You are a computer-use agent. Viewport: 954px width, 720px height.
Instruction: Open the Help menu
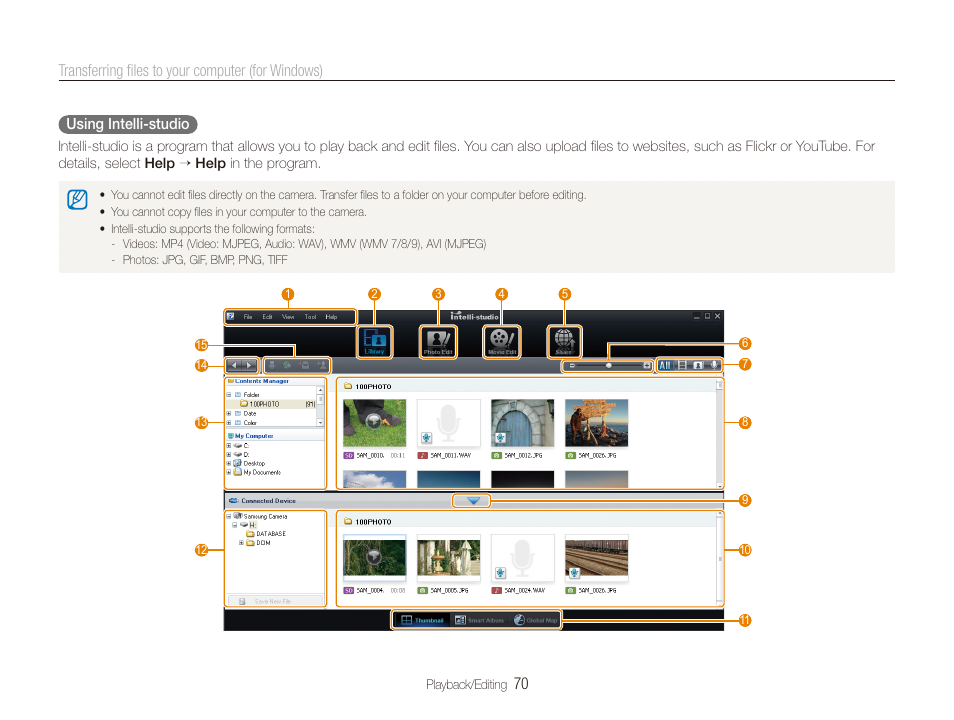tap(331, 316)
